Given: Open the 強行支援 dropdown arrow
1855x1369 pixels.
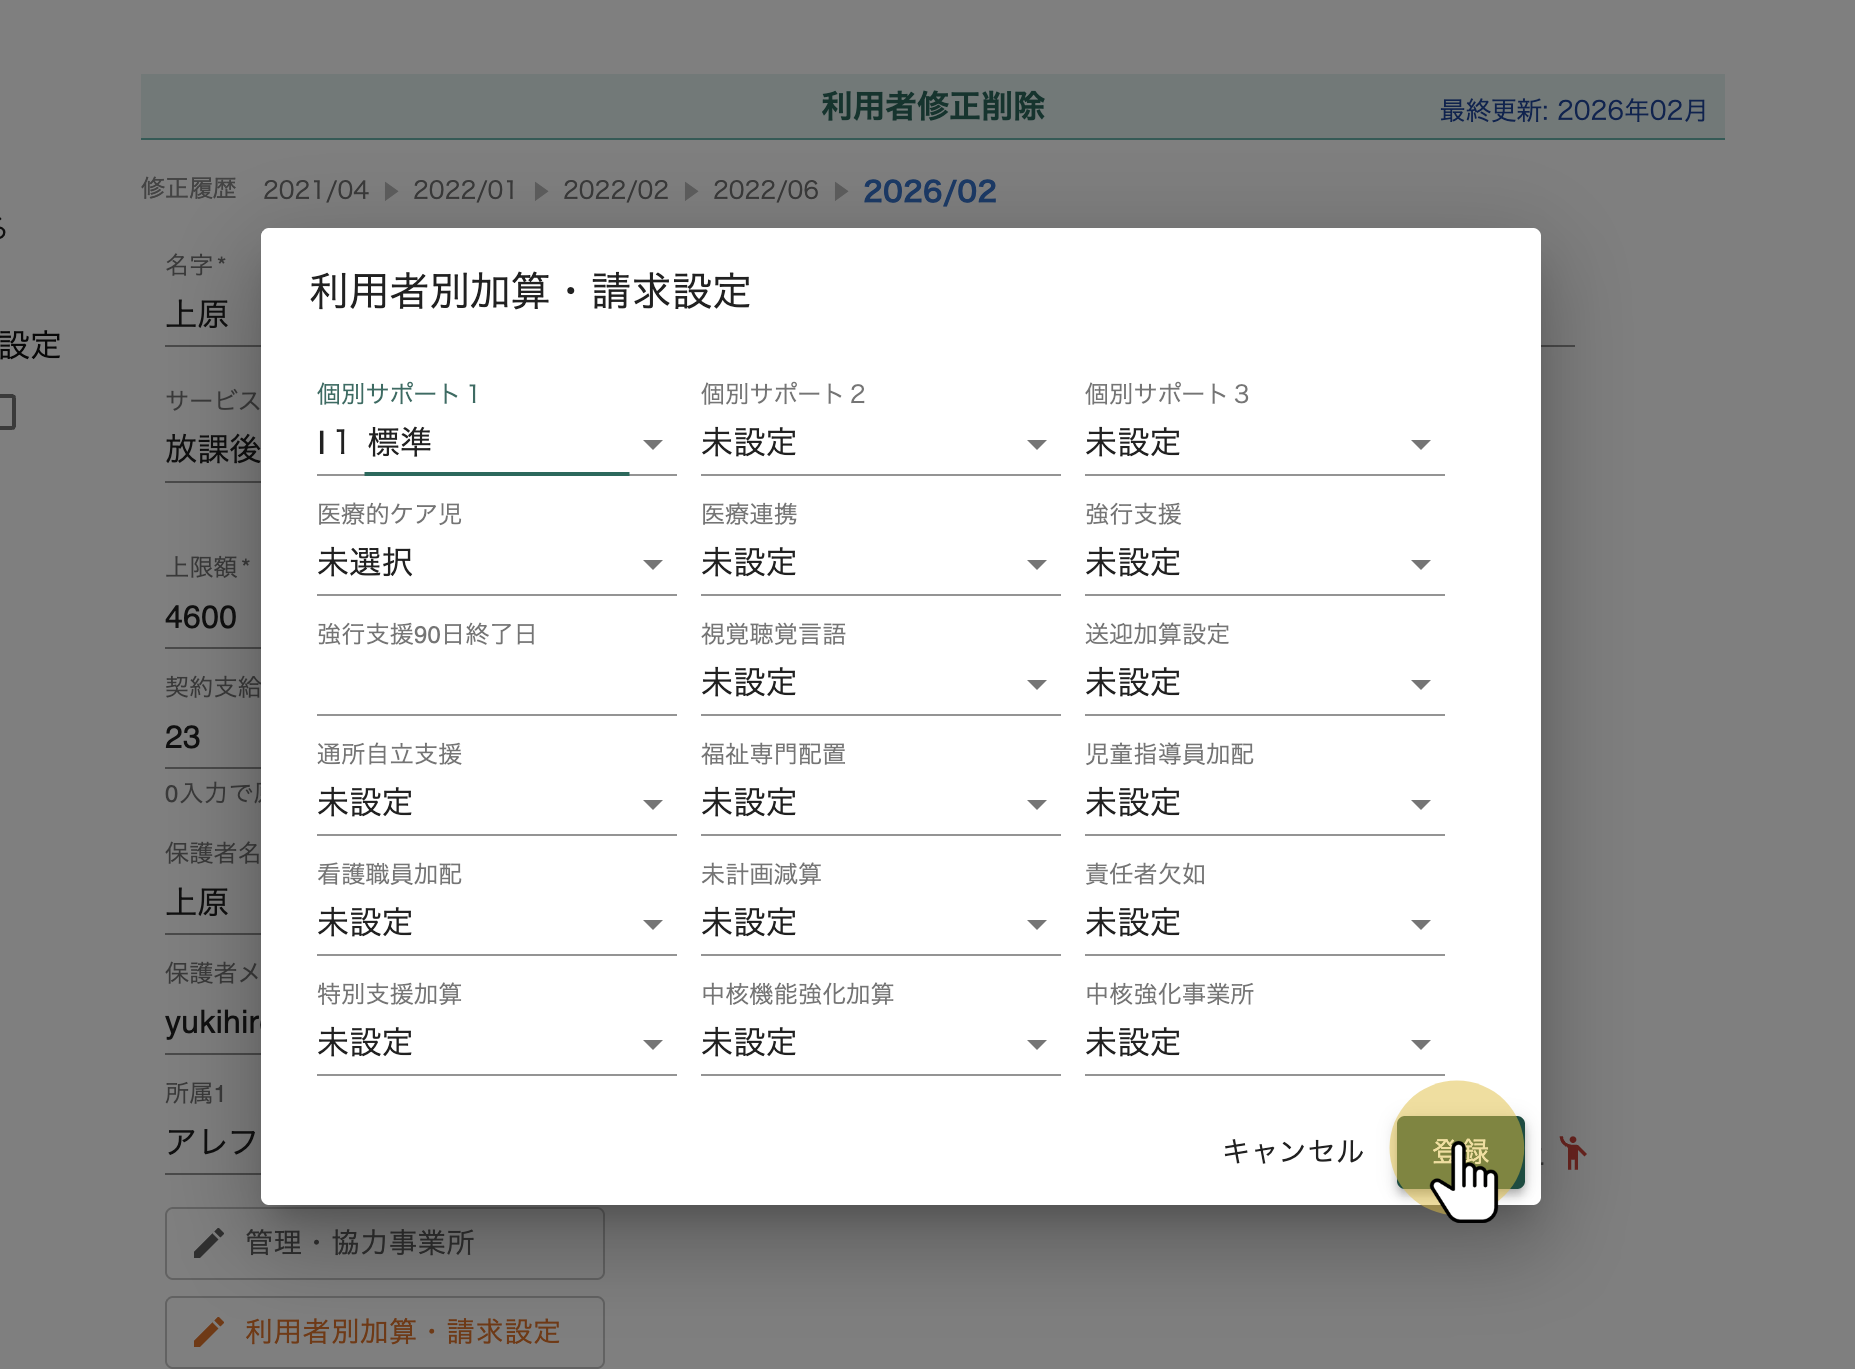Looking at the screenshot, I should [1420, 564].
